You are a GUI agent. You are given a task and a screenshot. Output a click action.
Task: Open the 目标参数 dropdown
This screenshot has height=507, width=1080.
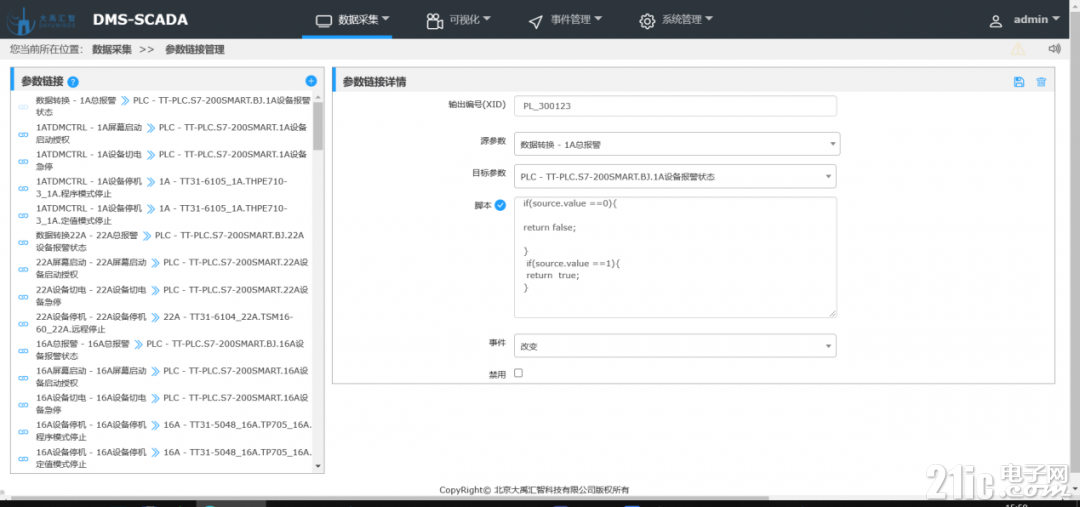675,176
